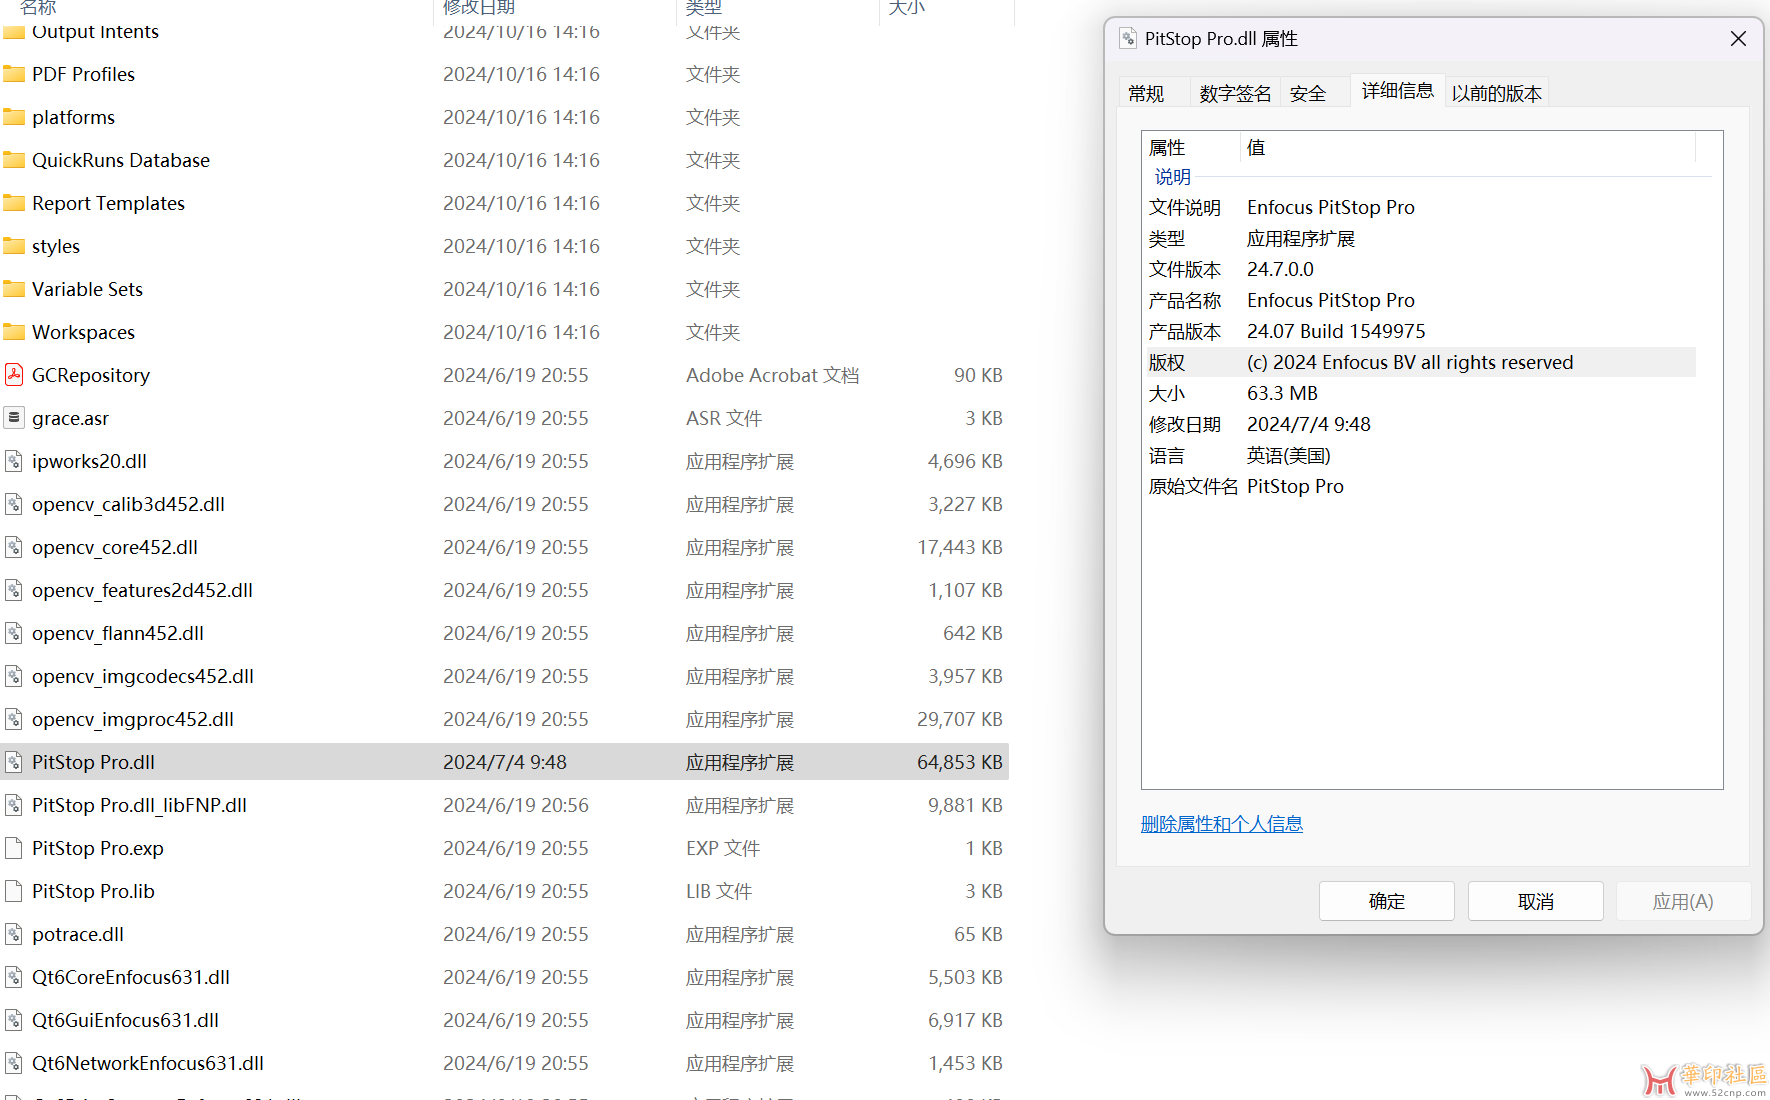
Task: Select the 原始文件名 property row
Action: point(1420,486)
